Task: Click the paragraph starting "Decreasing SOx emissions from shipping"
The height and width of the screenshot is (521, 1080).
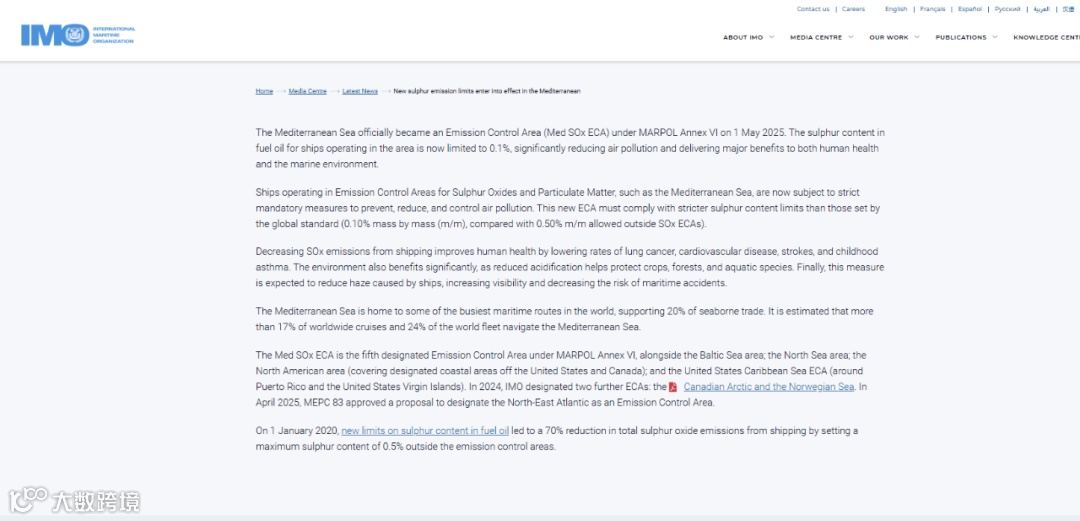Action: pos(570,267)
